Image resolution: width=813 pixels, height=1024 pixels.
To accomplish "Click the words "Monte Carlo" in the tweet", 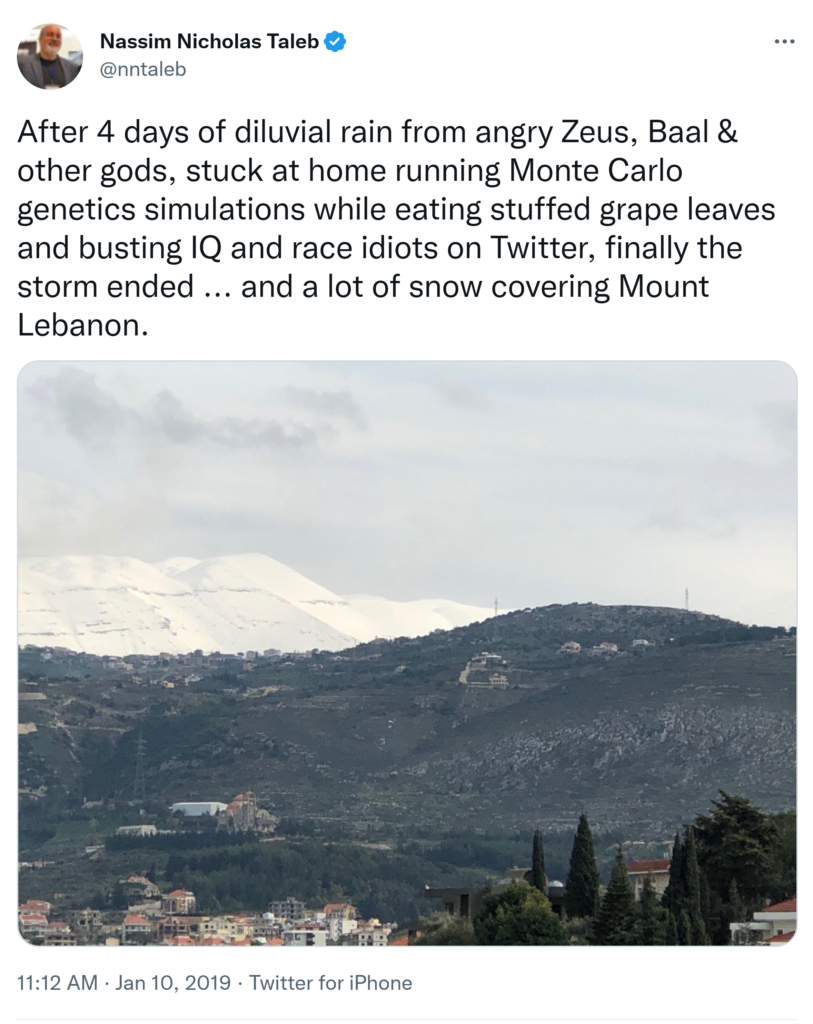I will (x=595, y=171).
